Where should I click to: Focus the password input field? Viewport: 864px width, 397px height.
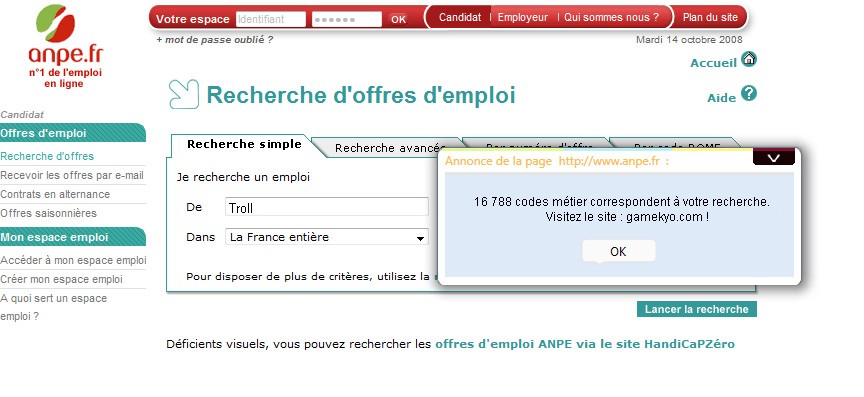(x=347, y=19)
